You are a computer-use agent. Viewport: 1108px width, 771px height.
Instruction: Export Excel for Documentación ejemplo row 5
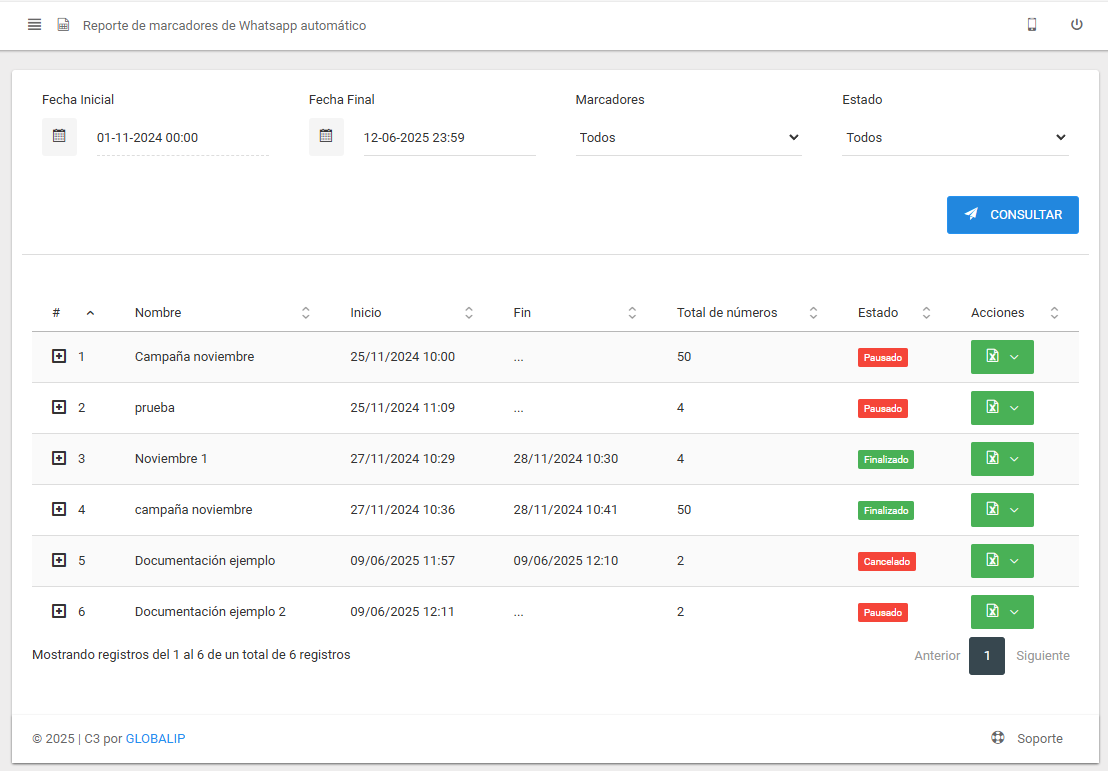pos(992,560)
